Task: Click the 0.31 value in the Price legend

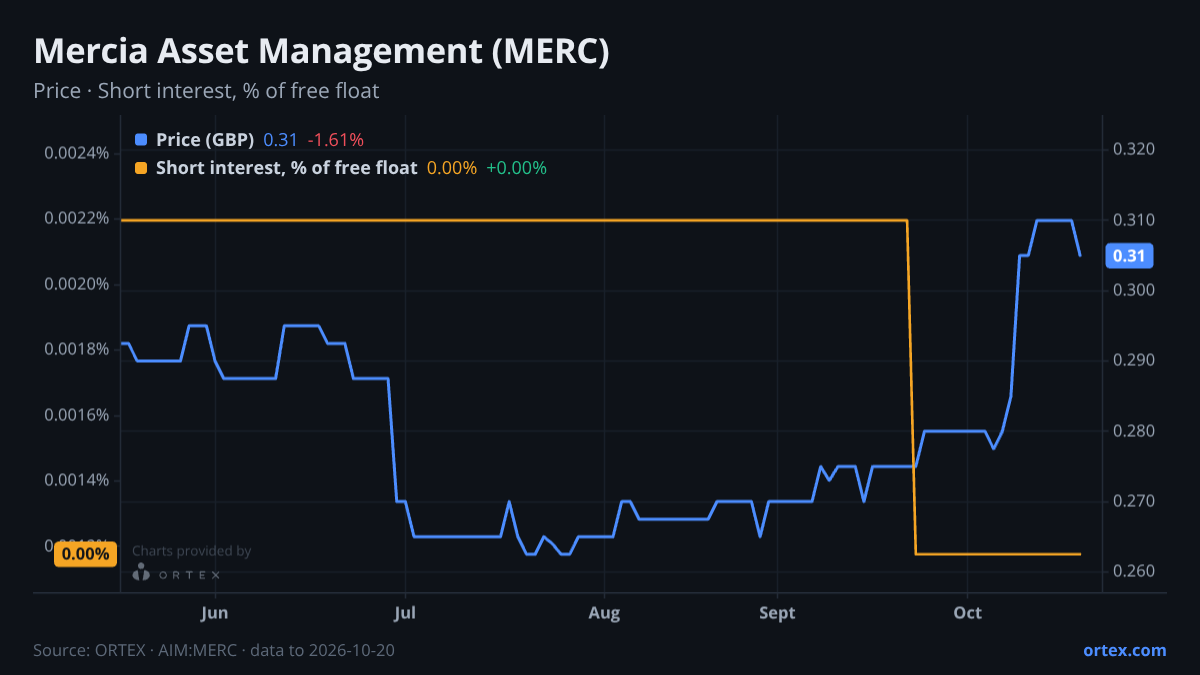Action: pyautogui.click(x=280, y=140)
